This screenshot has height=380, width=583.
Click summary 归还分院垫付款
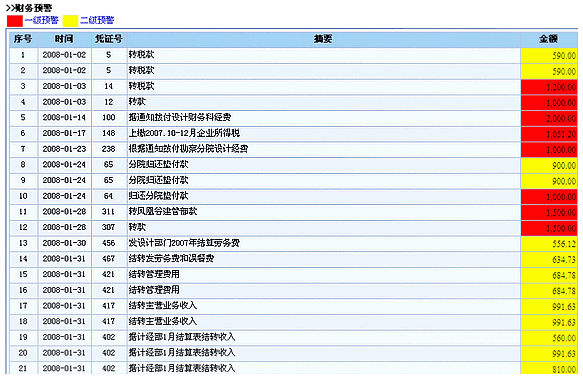tap(158, 196)
